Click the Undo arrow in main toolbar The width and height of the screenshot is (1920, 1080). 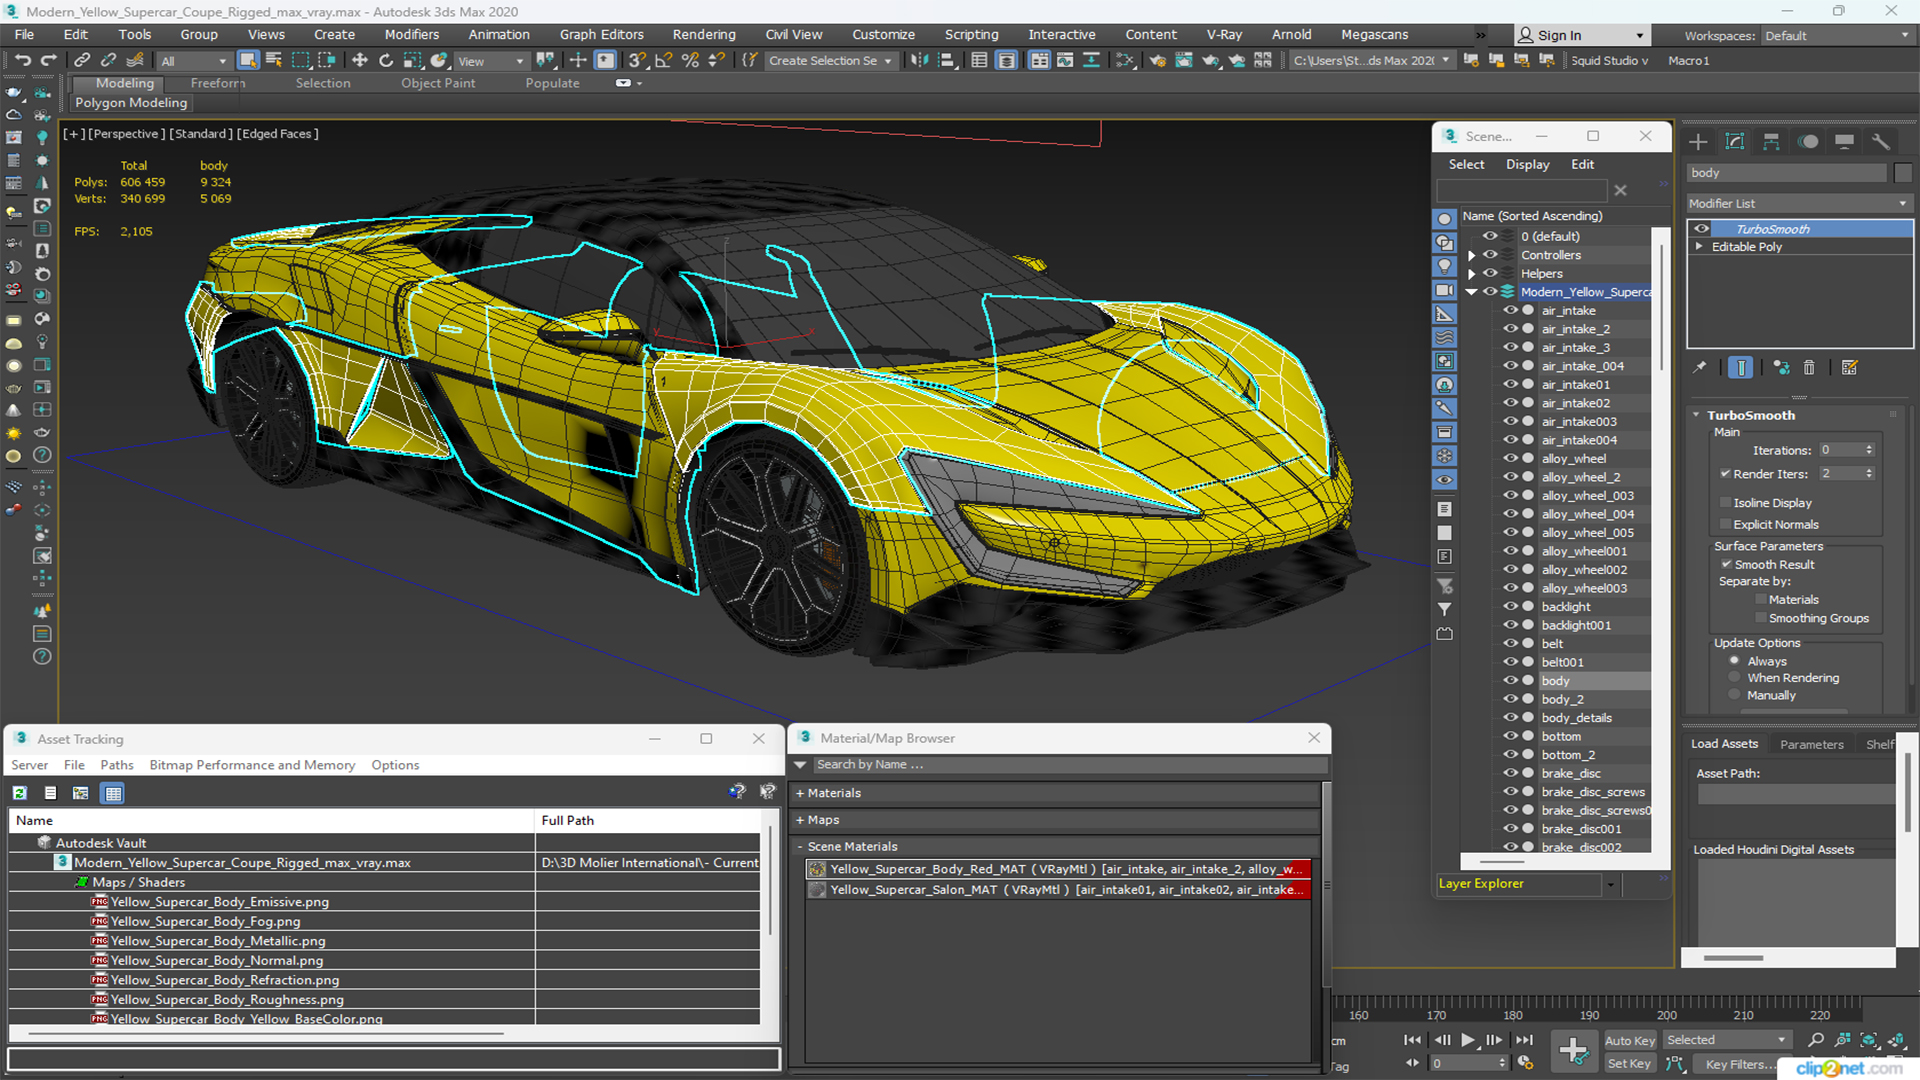(x=22, y=61)
